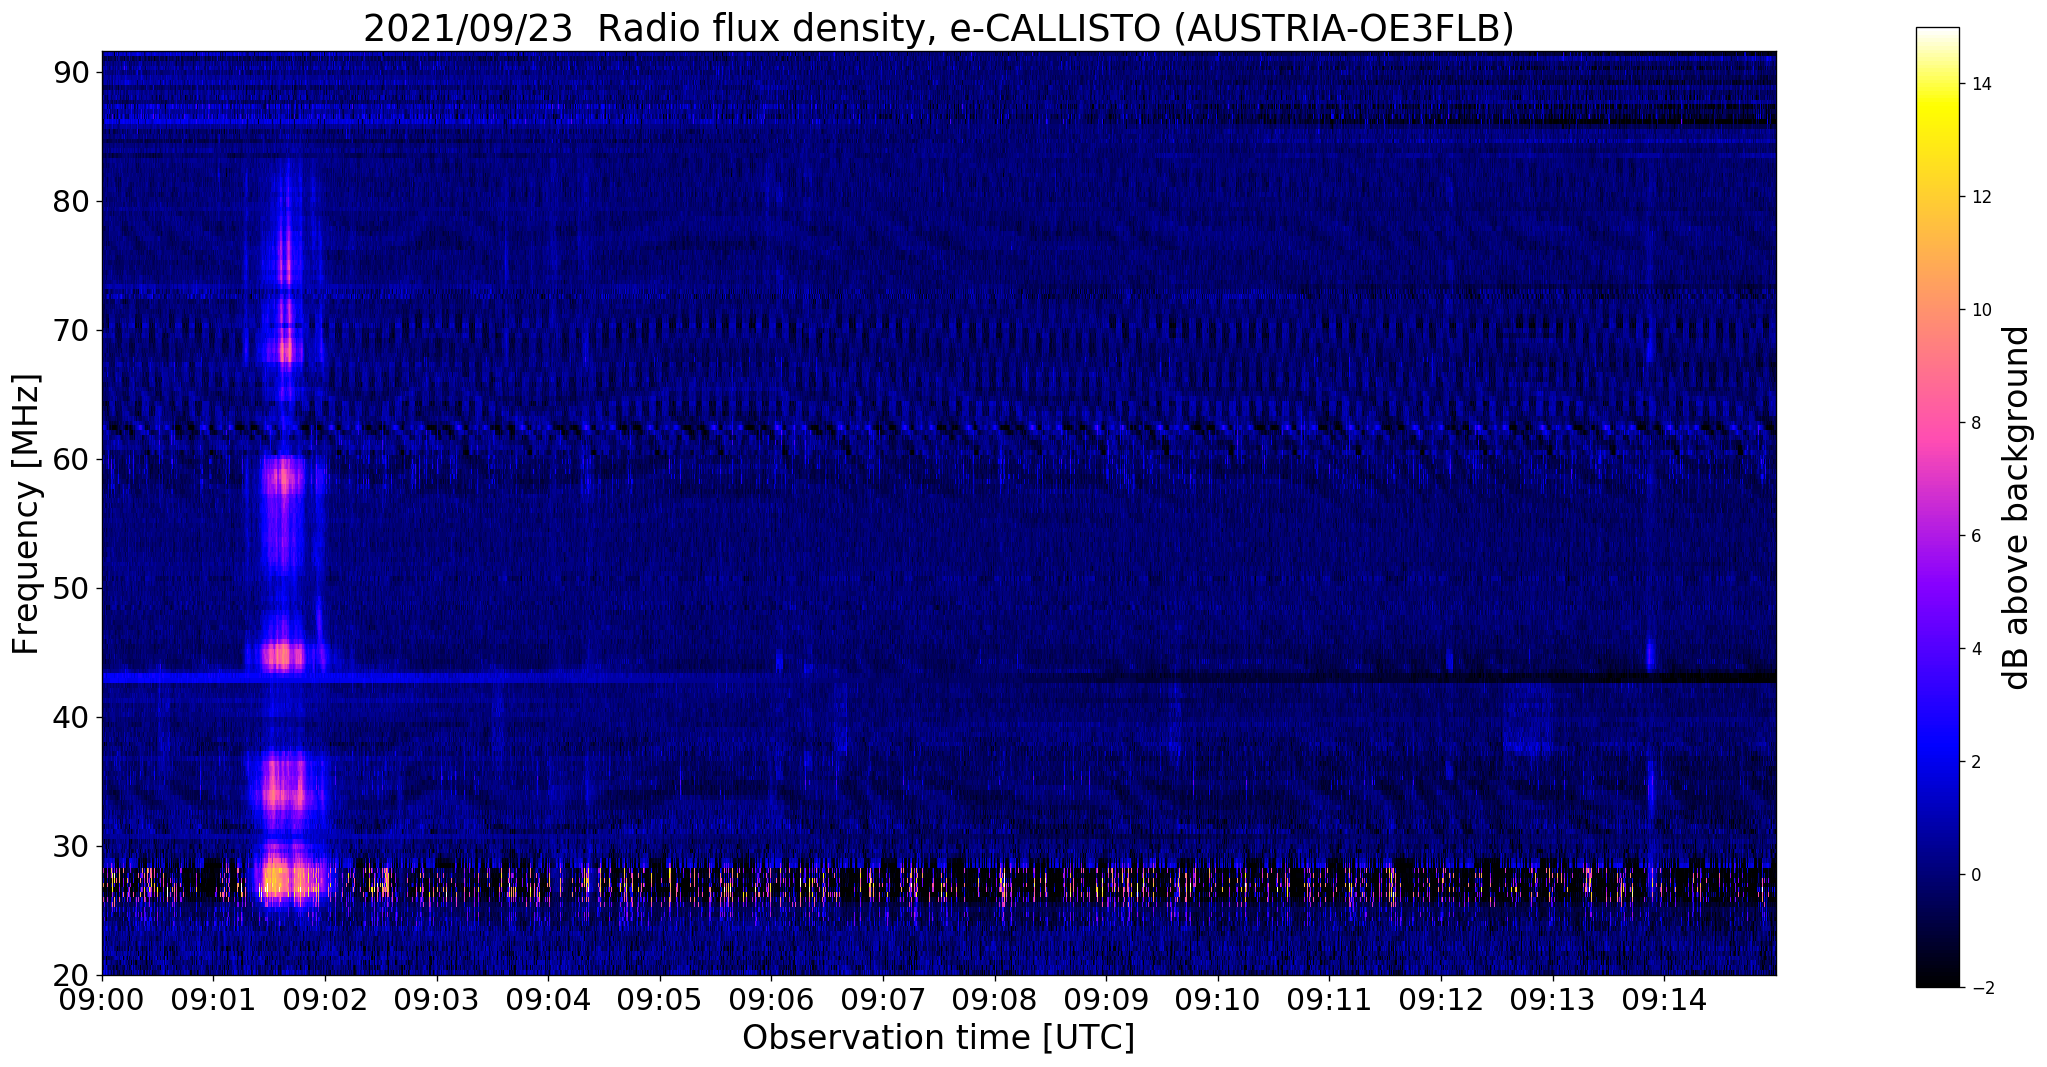
Task: Click the 09:00 time tick label
Action: pyautogui.click(x=102, y=1000)
